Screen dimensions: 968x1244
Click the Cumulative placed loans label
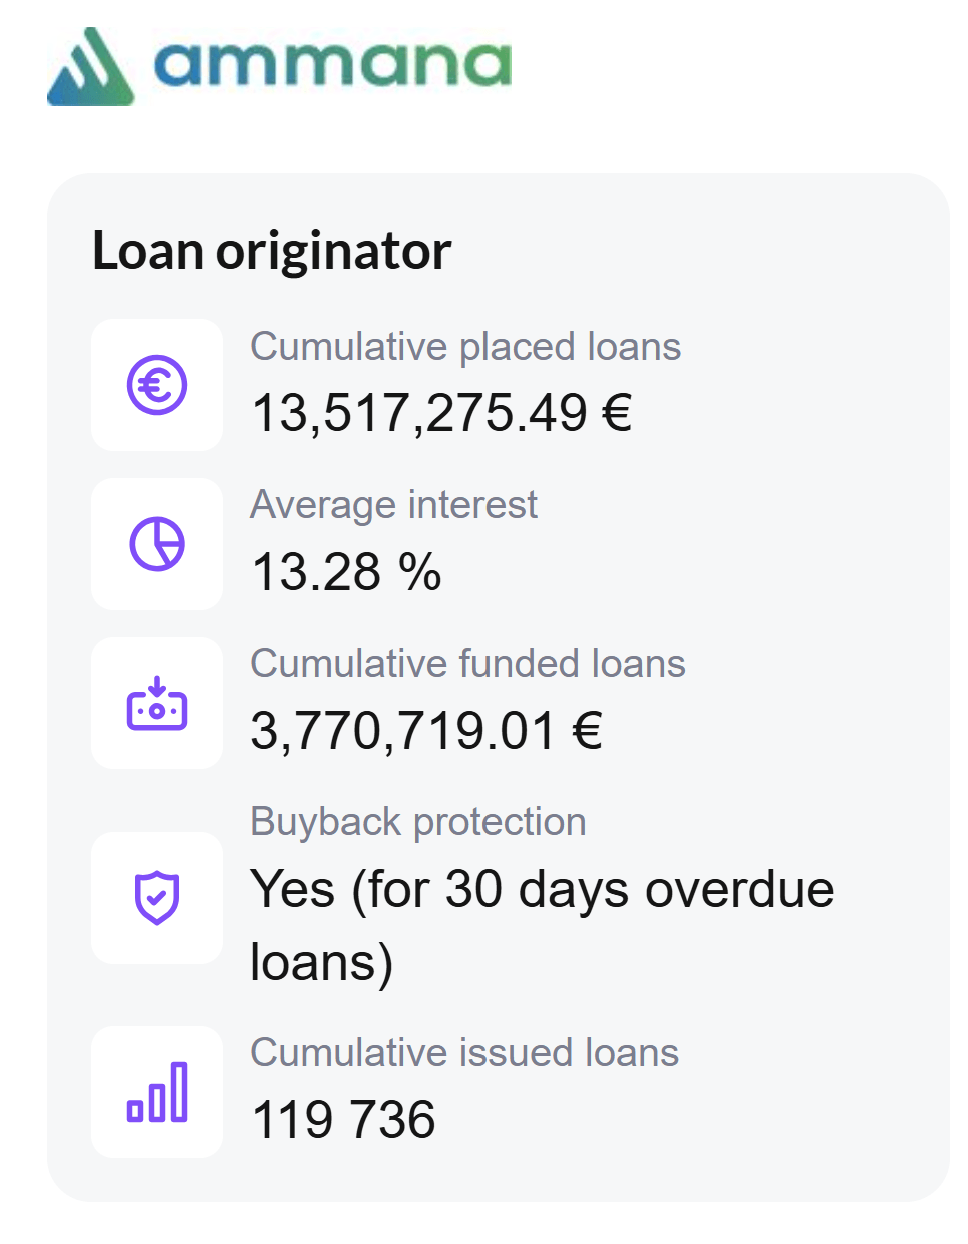click(x=465, y=347)
